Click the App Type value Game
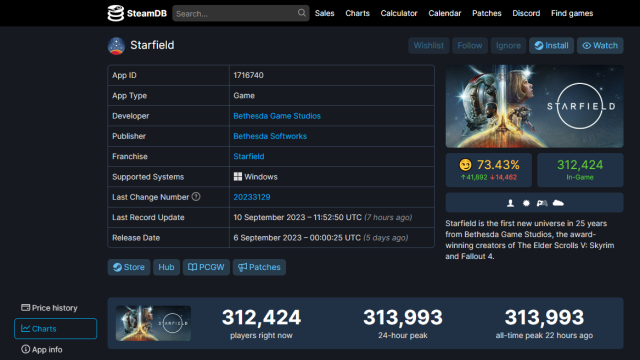Image resolution: width=640 pixels, height=360 pixels. [244, 96]
